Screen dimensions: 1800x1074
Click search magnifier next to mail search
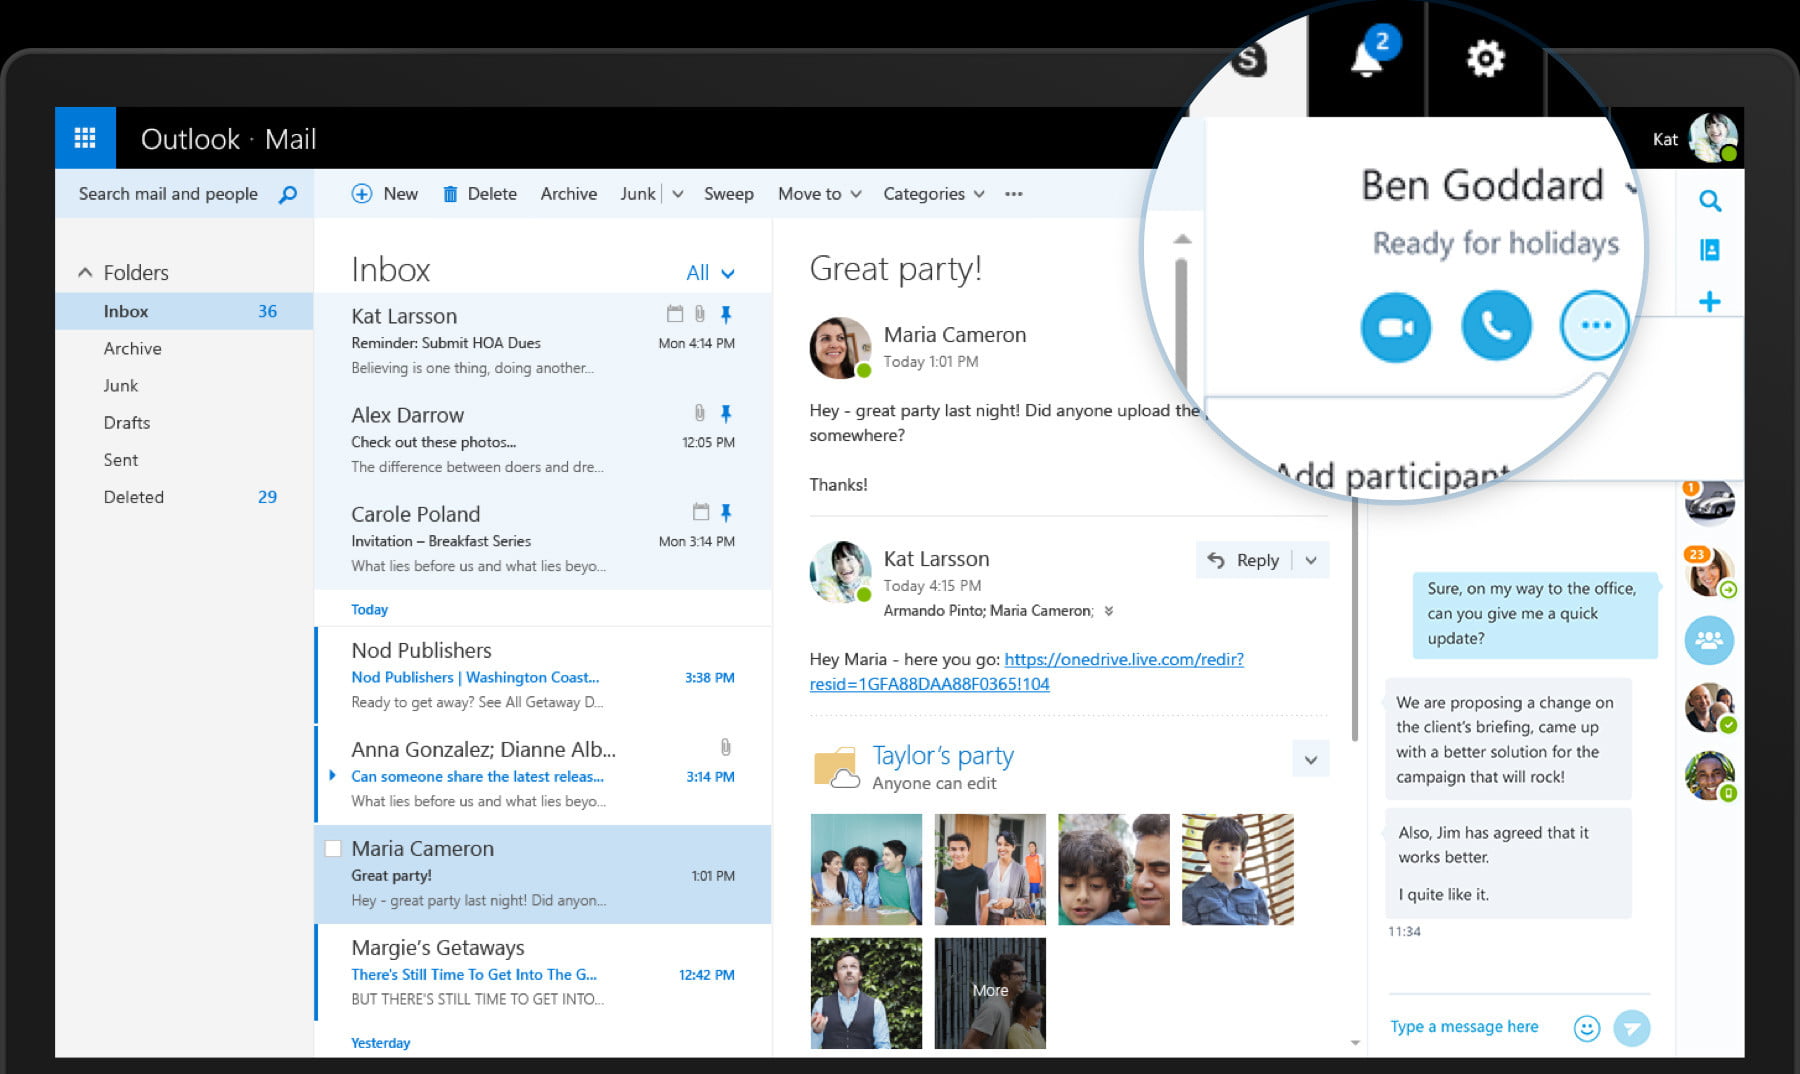(x=288, y=194)
